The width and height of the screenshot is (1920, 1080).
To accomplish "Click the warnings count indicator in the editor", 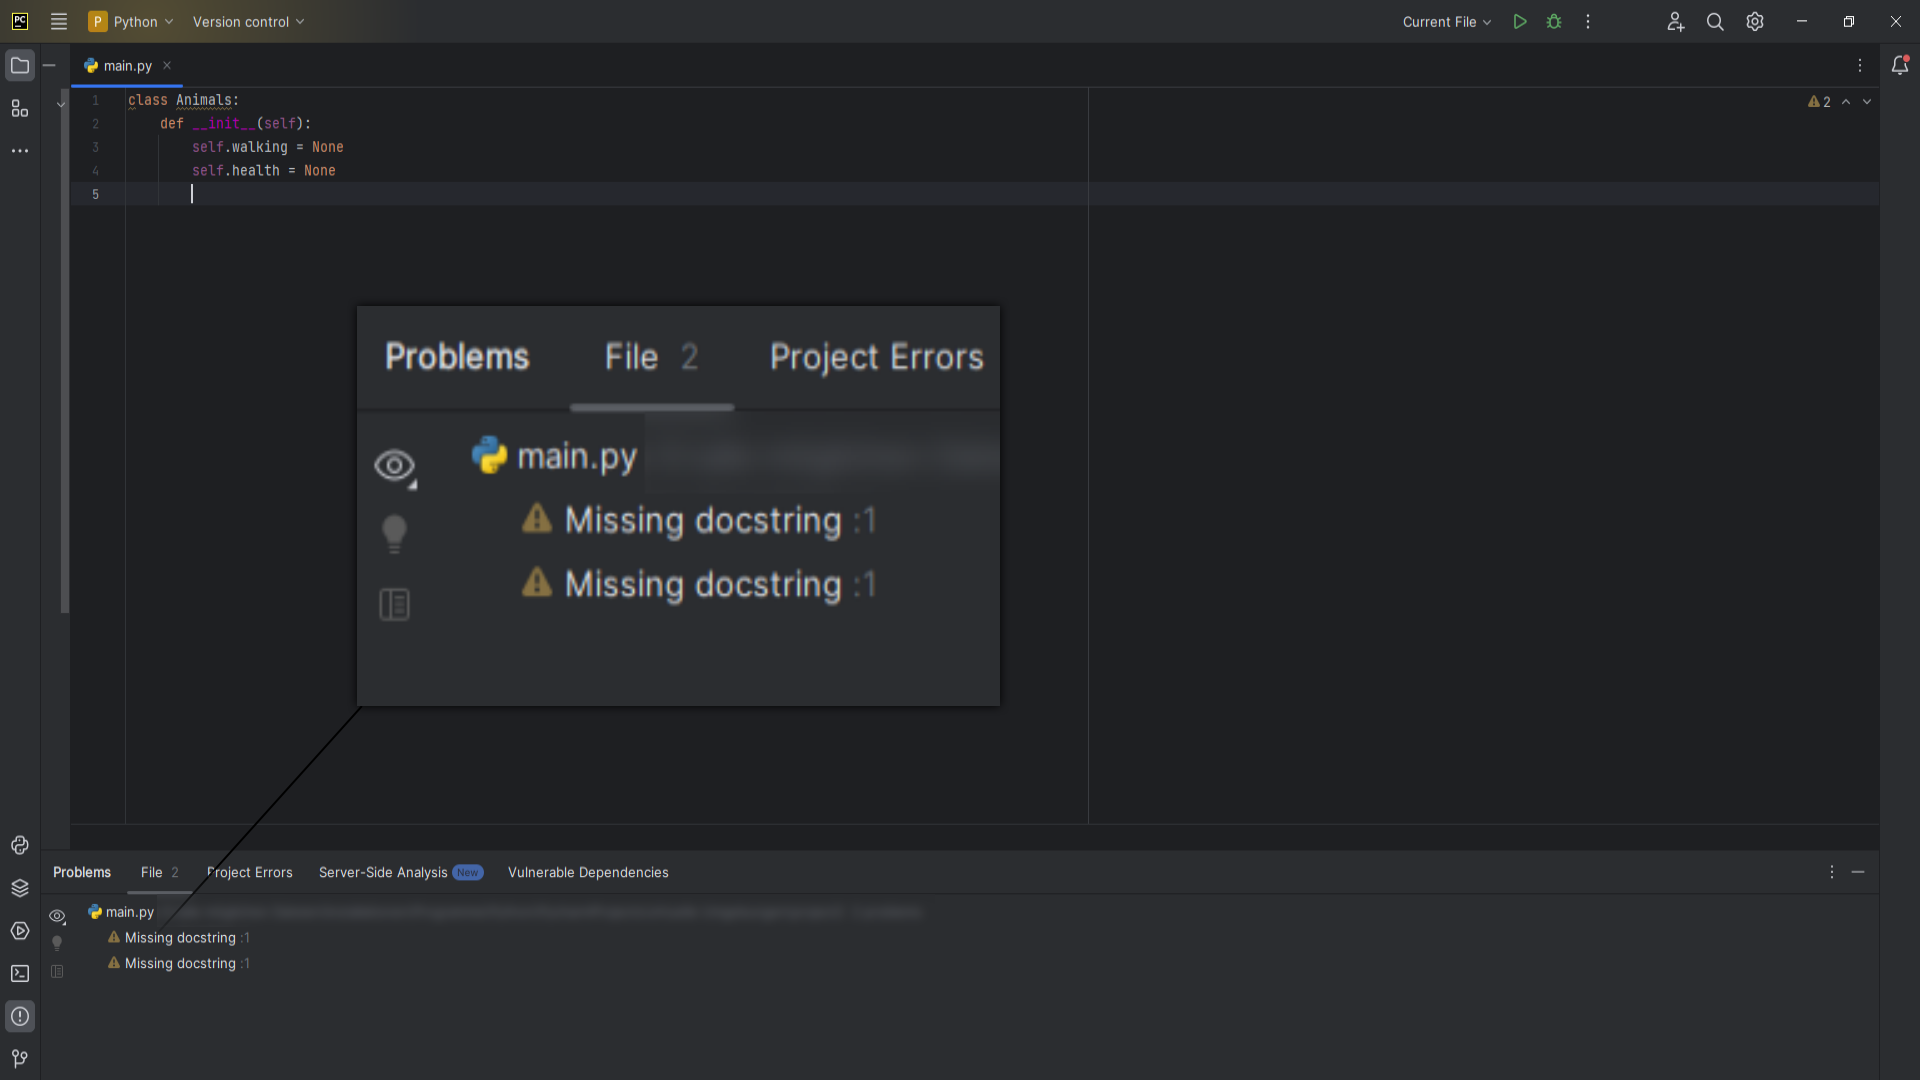I will point(1819,102).
